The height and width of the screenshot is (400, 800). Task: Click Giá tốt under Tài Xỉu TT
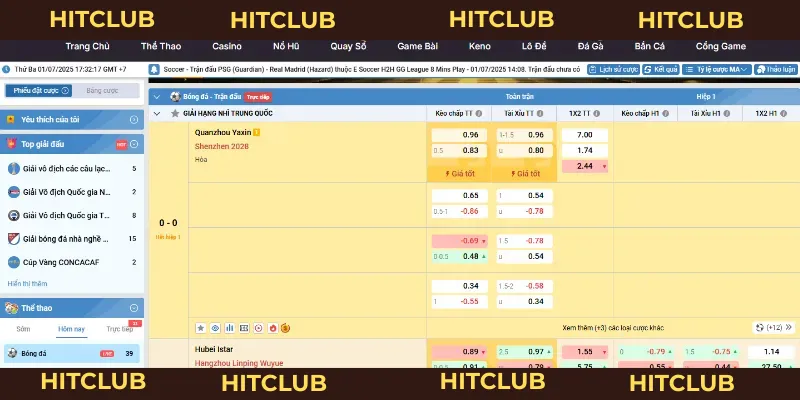[524, 174]
